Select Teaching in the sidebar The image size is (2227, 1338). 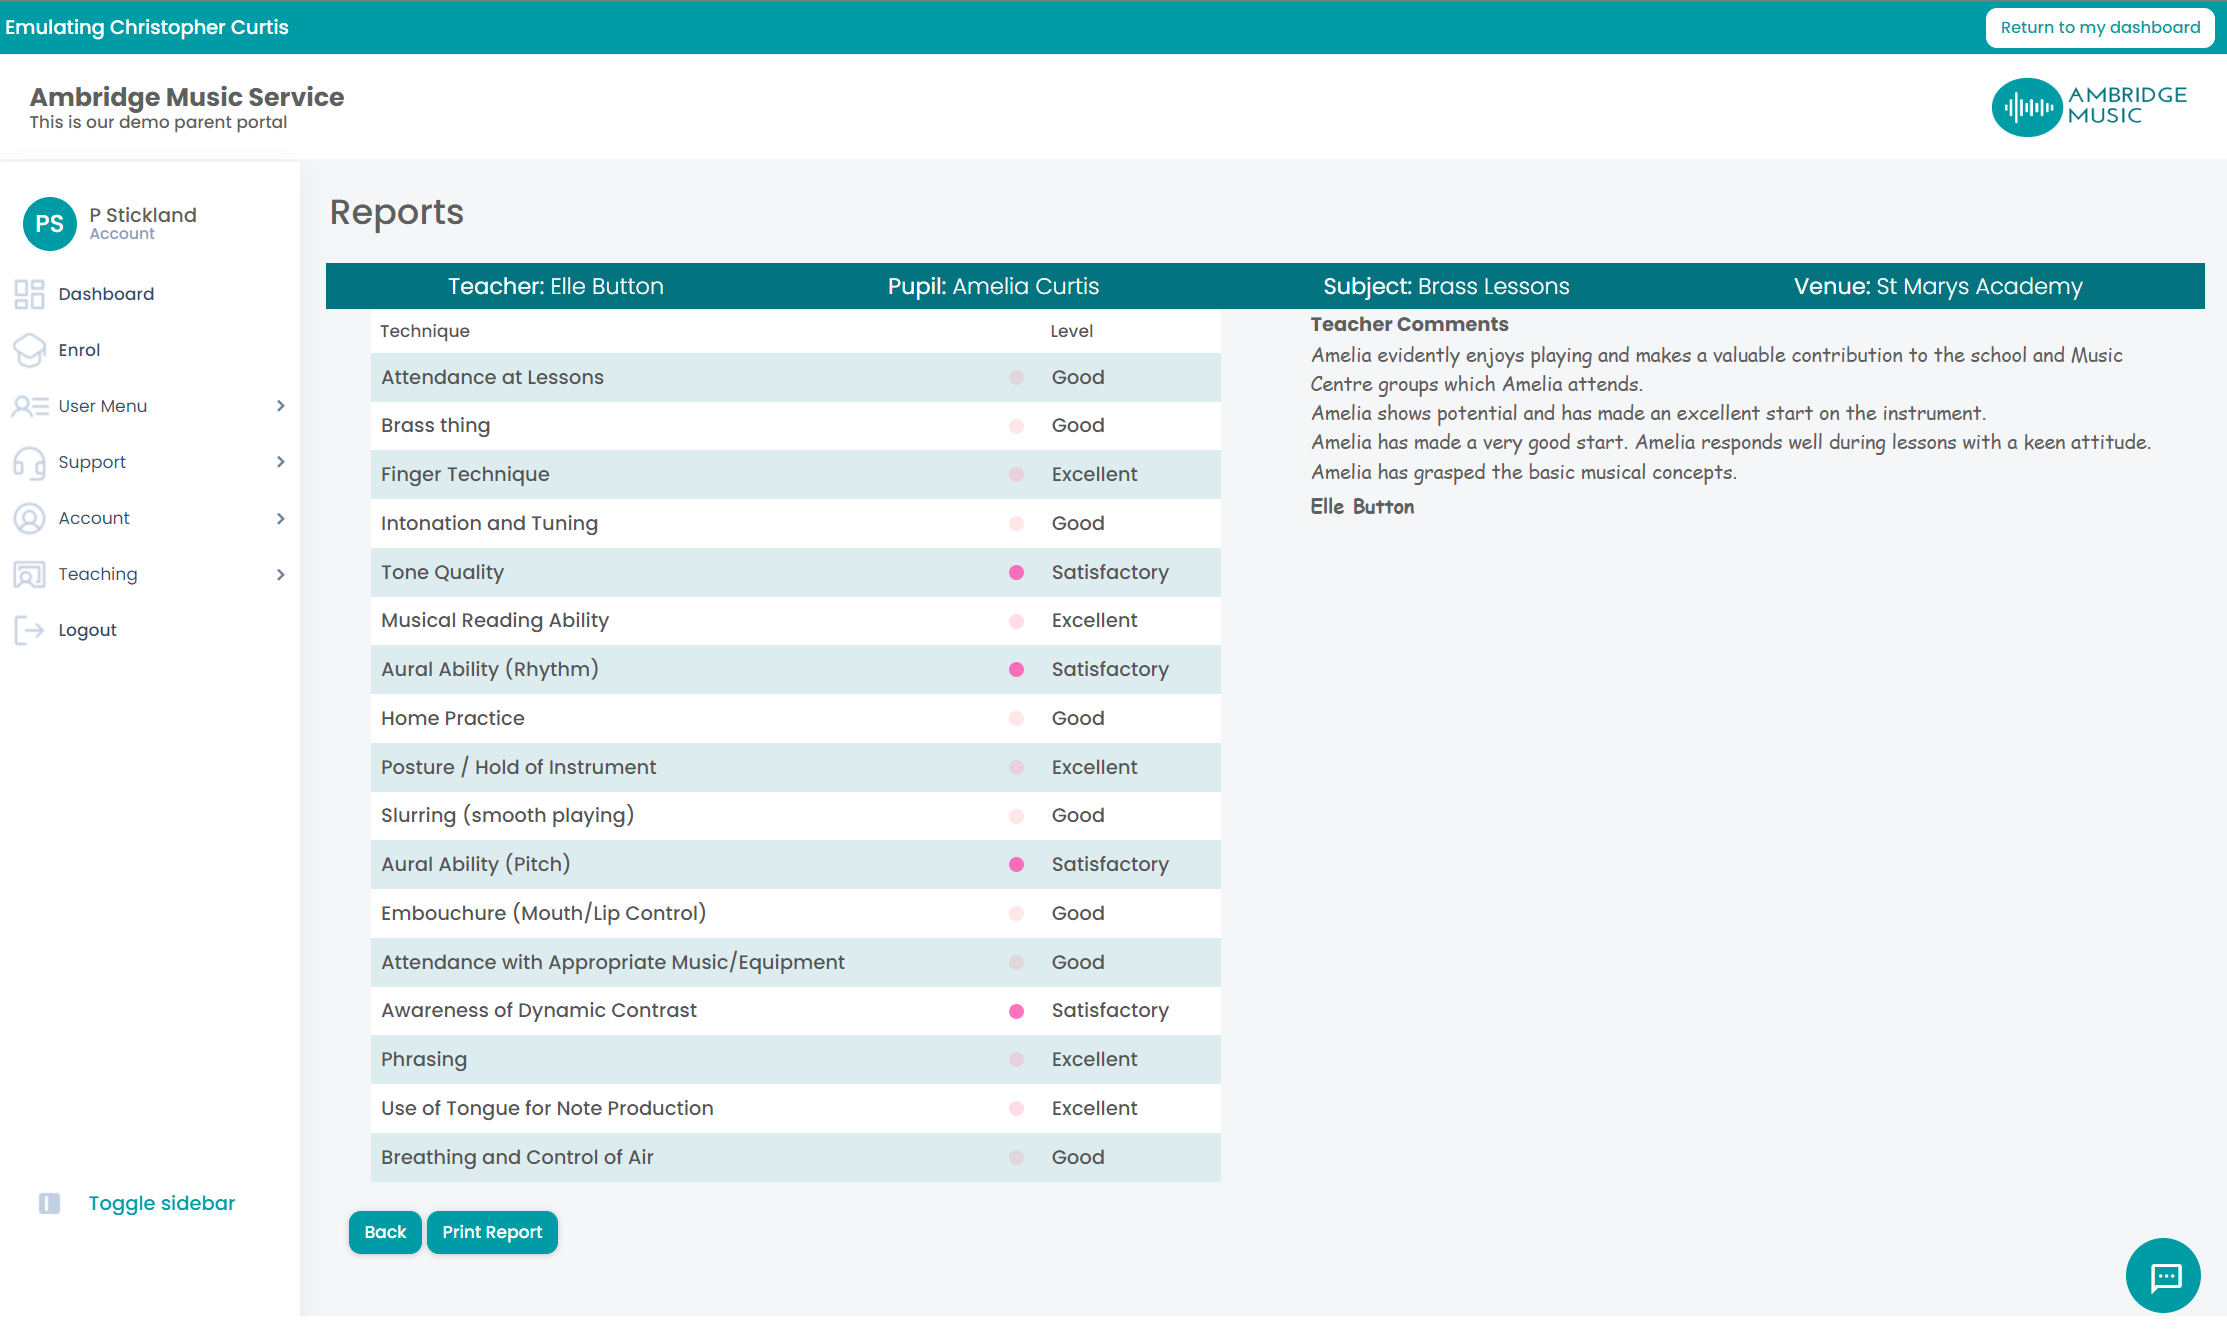pos(97,574)
